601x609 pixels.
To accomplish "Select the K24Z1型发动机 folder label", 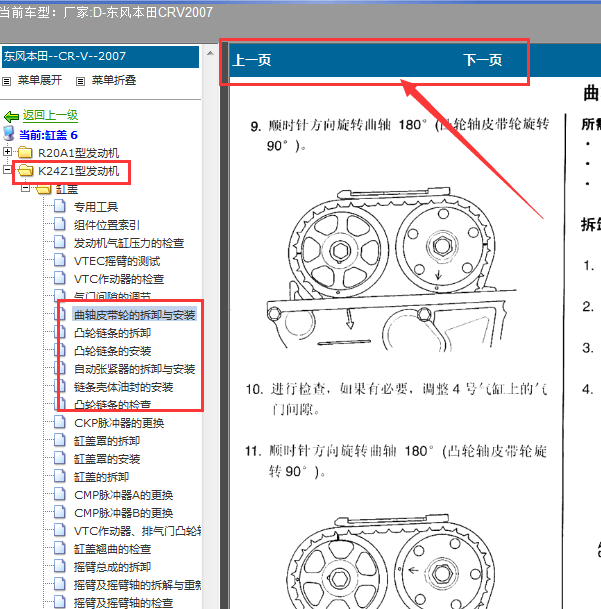I will click(x=78, y=171).
